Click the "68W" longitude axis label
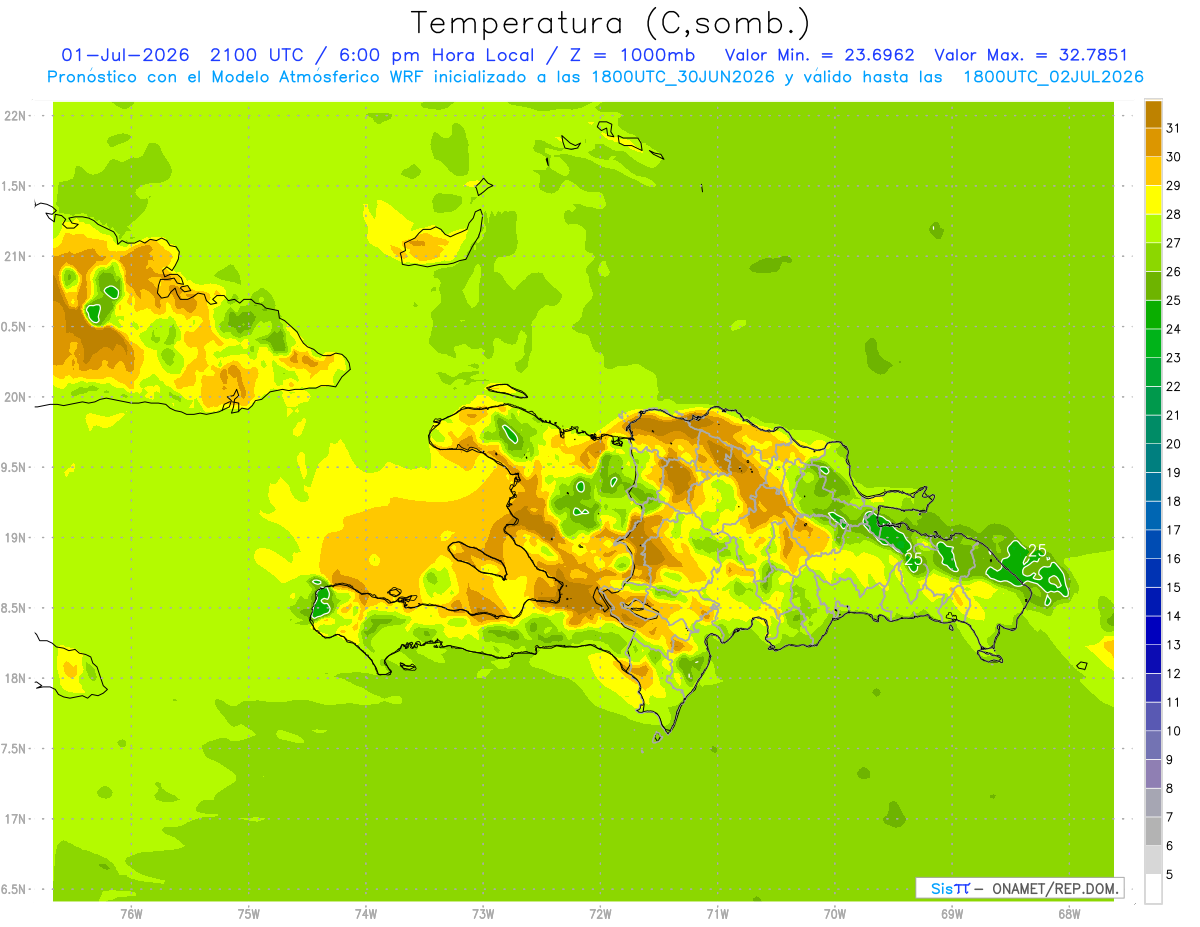Viewport: 1200px width, 927px height. [1068, 914]
